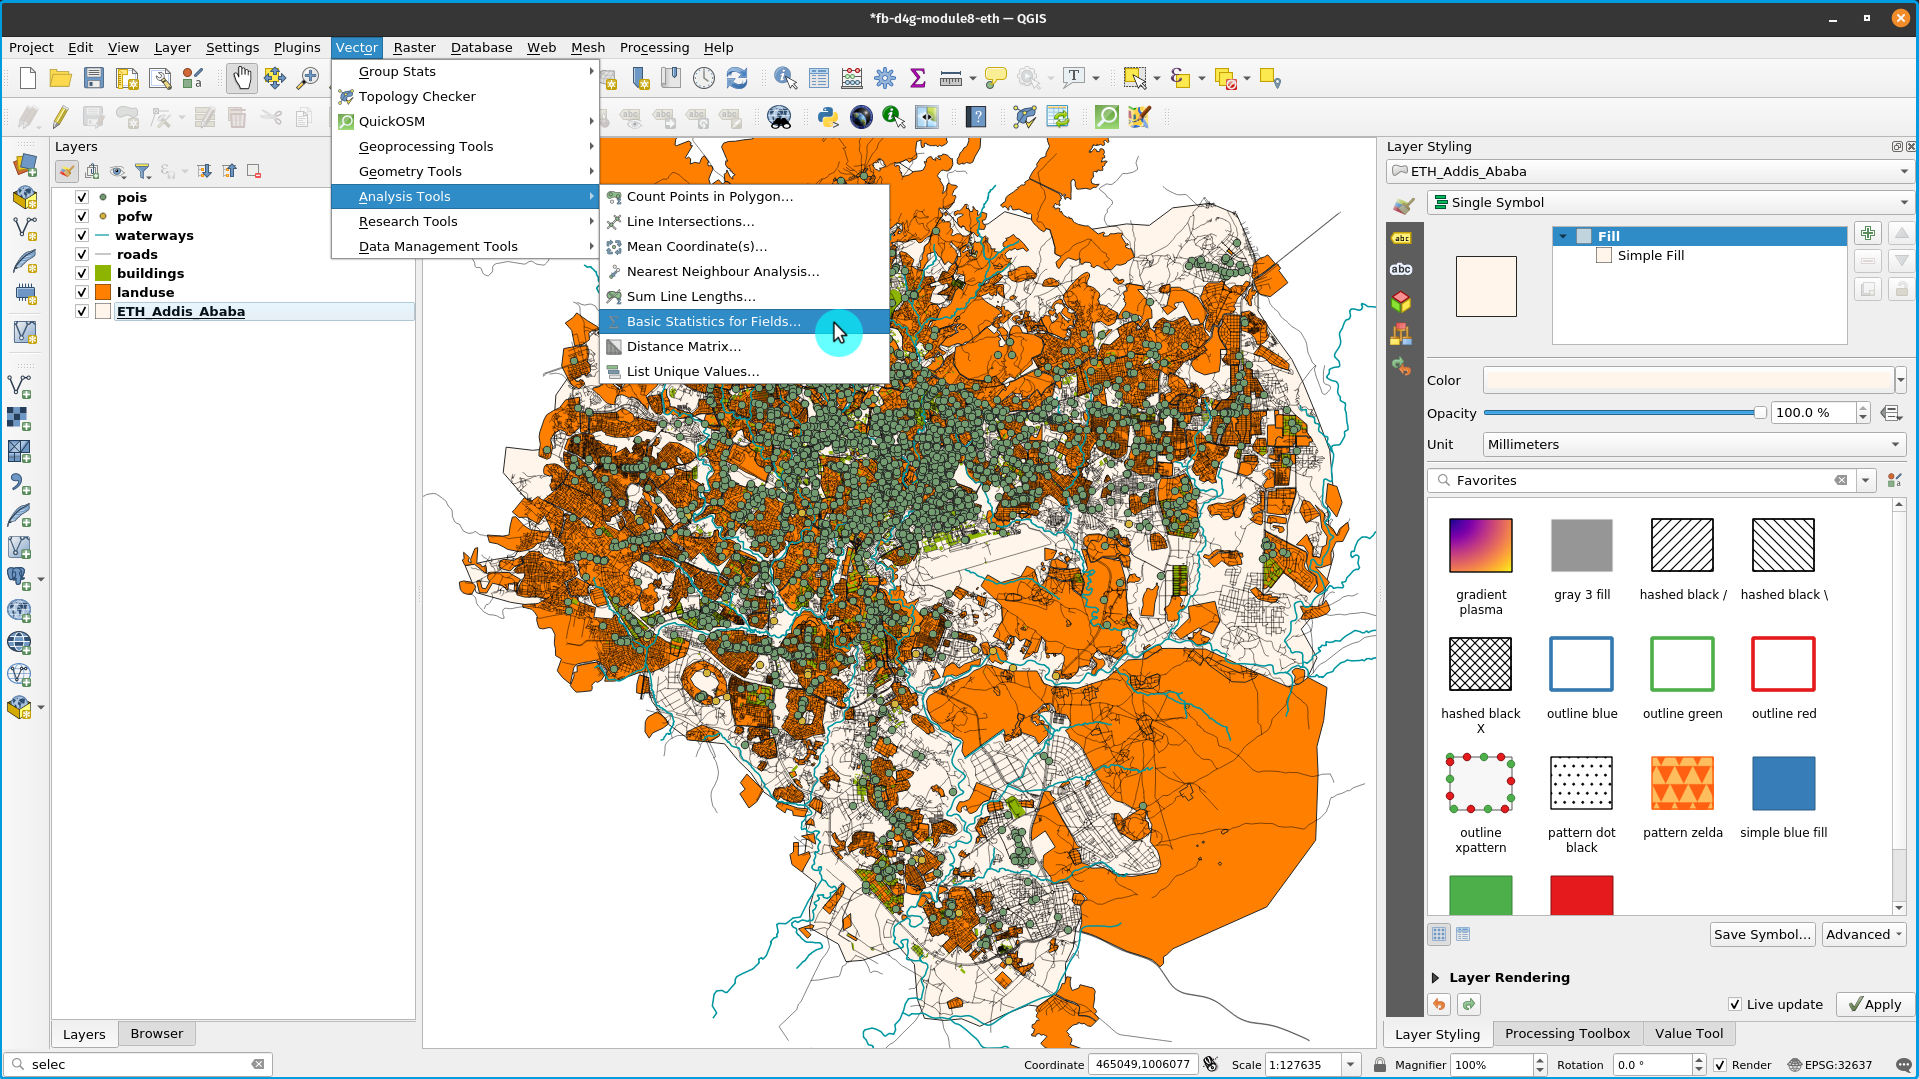
Task: Hide the waterways layer
Action: [x=82, y=236]
